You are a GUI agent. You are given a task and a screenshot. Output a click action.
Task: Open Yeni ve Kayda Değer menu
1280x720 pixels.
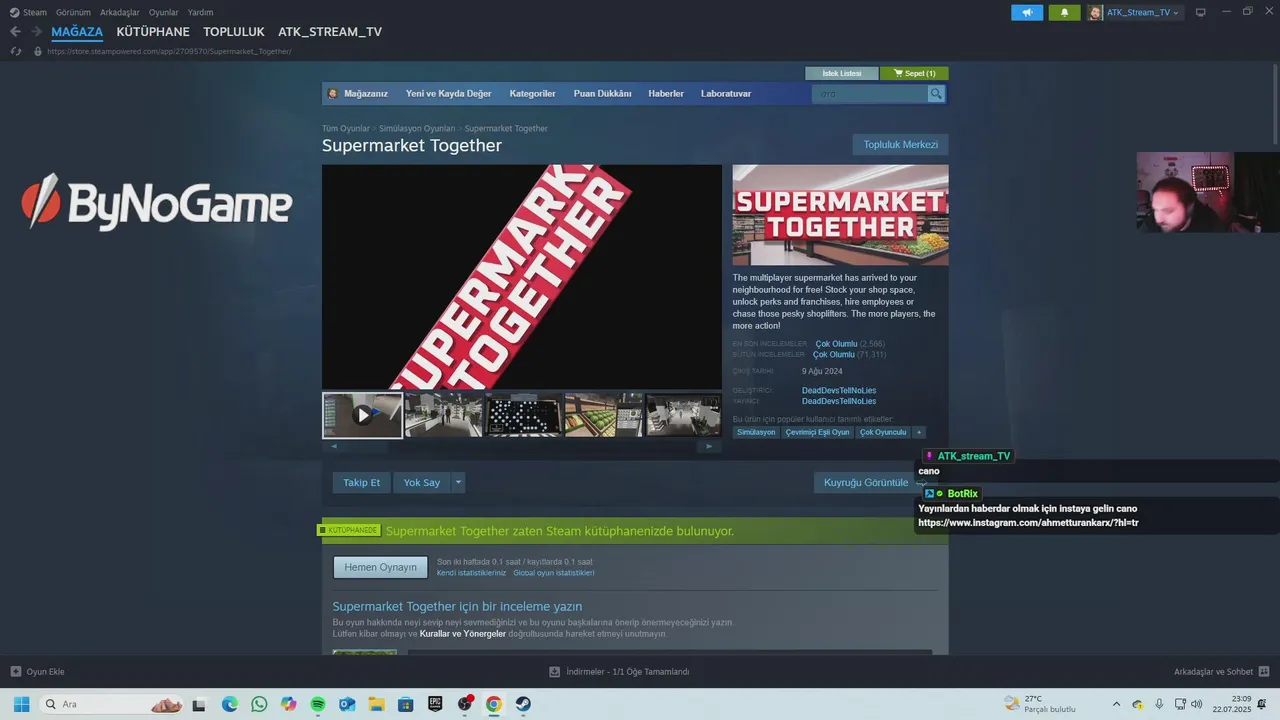(x=448, y=94)
